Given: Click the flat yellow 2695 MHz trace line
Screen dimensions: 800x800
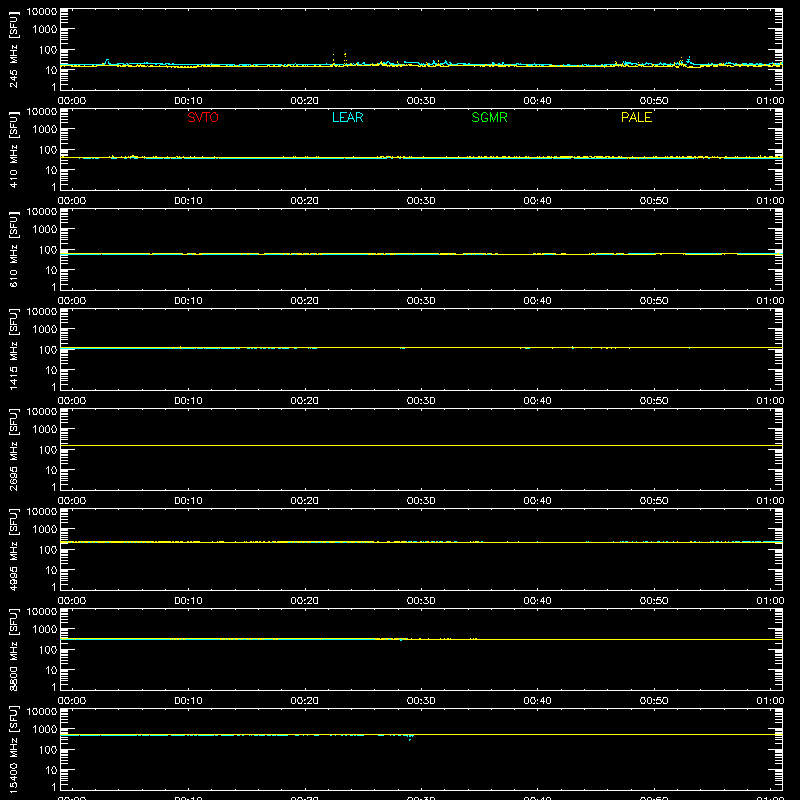Looking at the screenshot, I should (421, 445).
